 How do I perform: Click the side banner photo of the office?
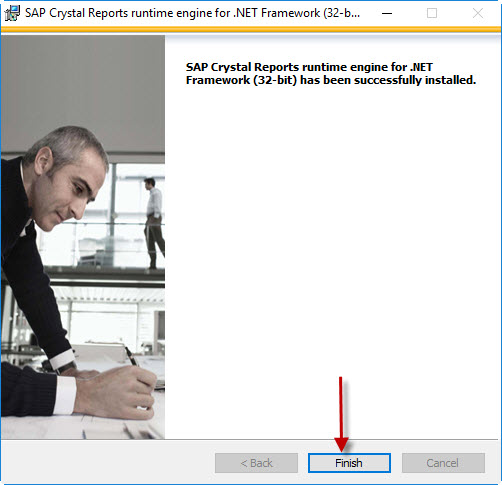click(83, 237)
